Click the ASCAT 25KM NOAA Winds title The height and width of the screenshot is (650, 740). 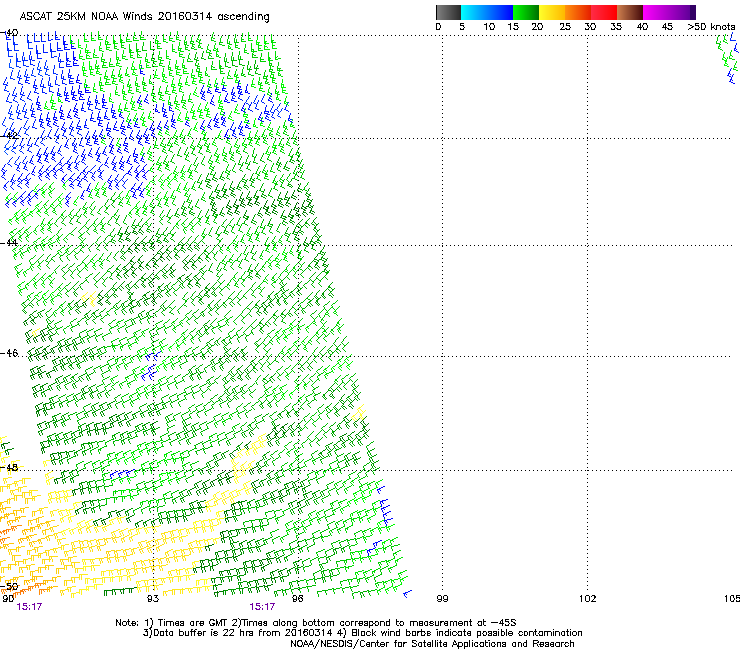click(x=144, y=17)
